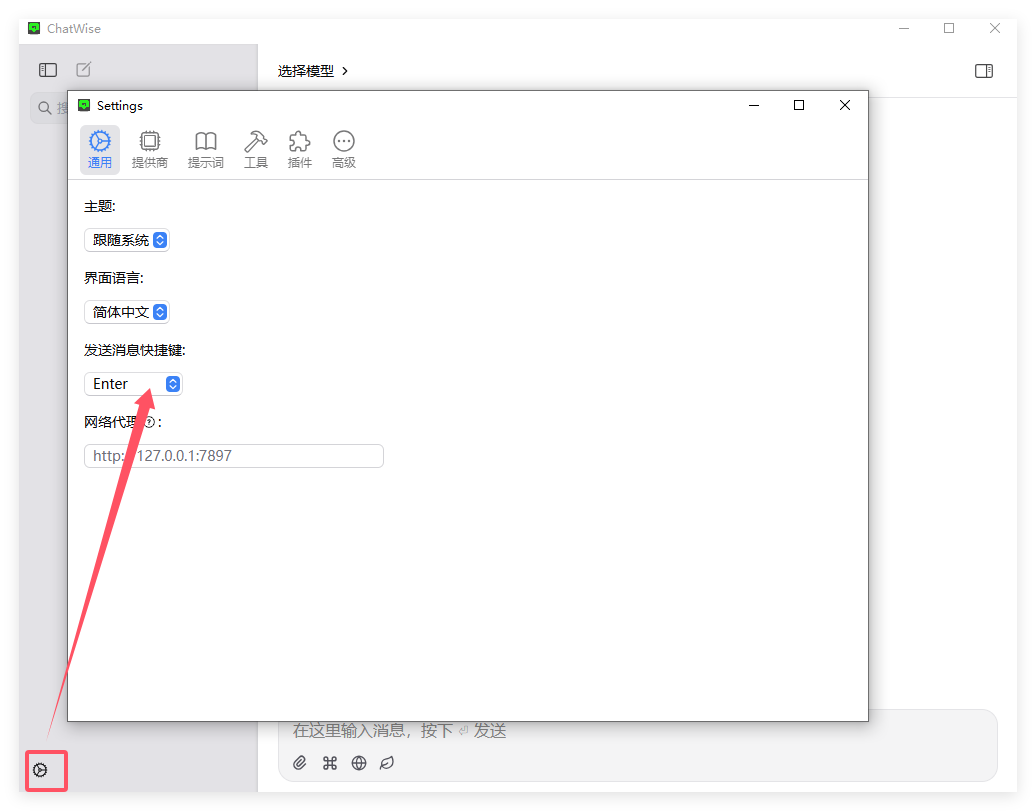
Task: Click the 网络代理 proxy address input field
Action: [x=234, y=456]
